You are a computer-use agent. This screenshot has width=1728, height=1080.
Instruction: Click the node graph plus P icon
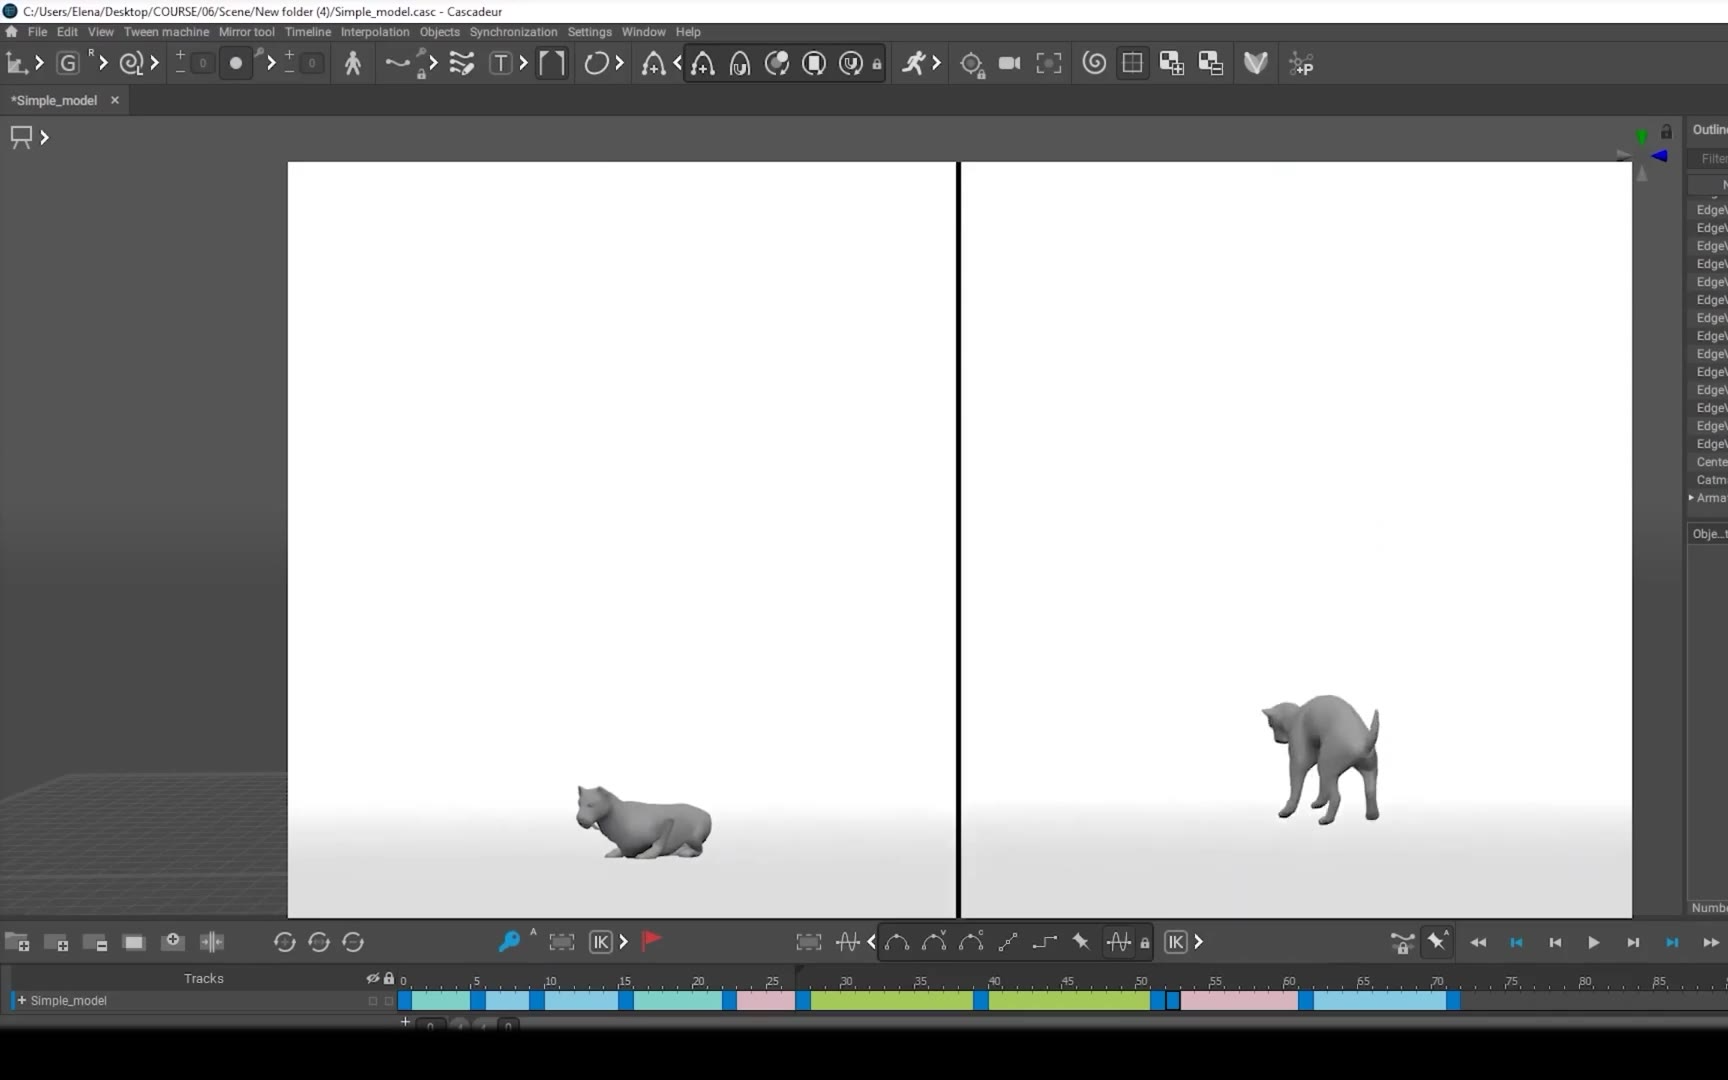1301,64
